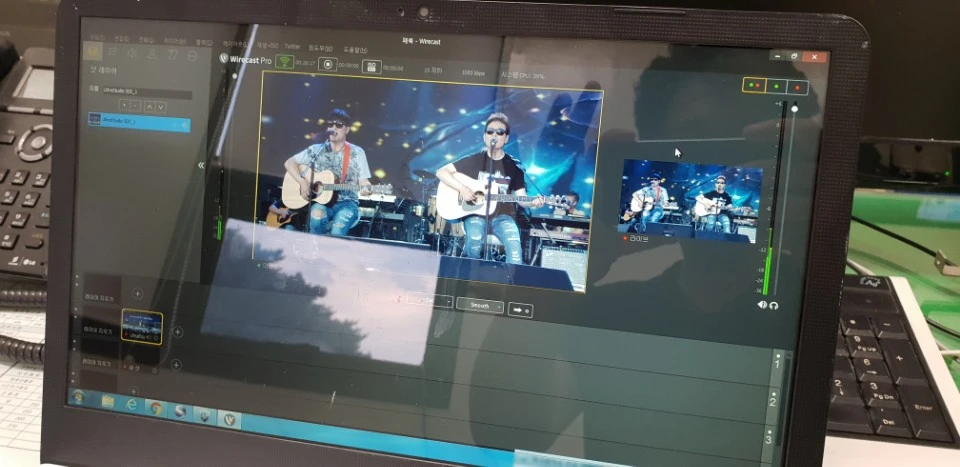
Task: Click the record button beside the stream timer
Action: (x=328, y=64)
